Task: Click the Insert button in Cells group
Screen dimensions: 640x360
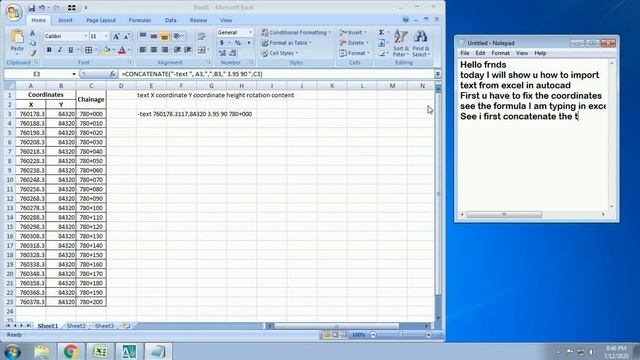Action: click(x=353, y=32)
